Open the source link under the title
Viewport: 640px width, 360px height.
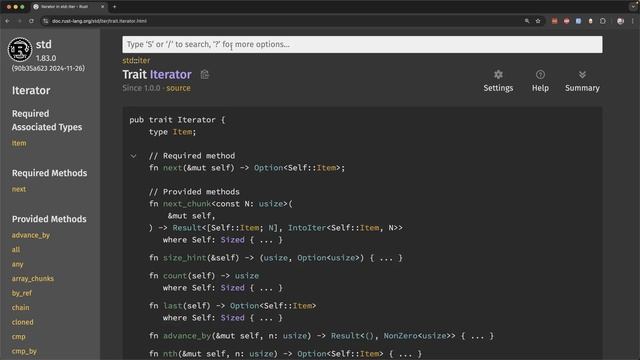(178, 88)
